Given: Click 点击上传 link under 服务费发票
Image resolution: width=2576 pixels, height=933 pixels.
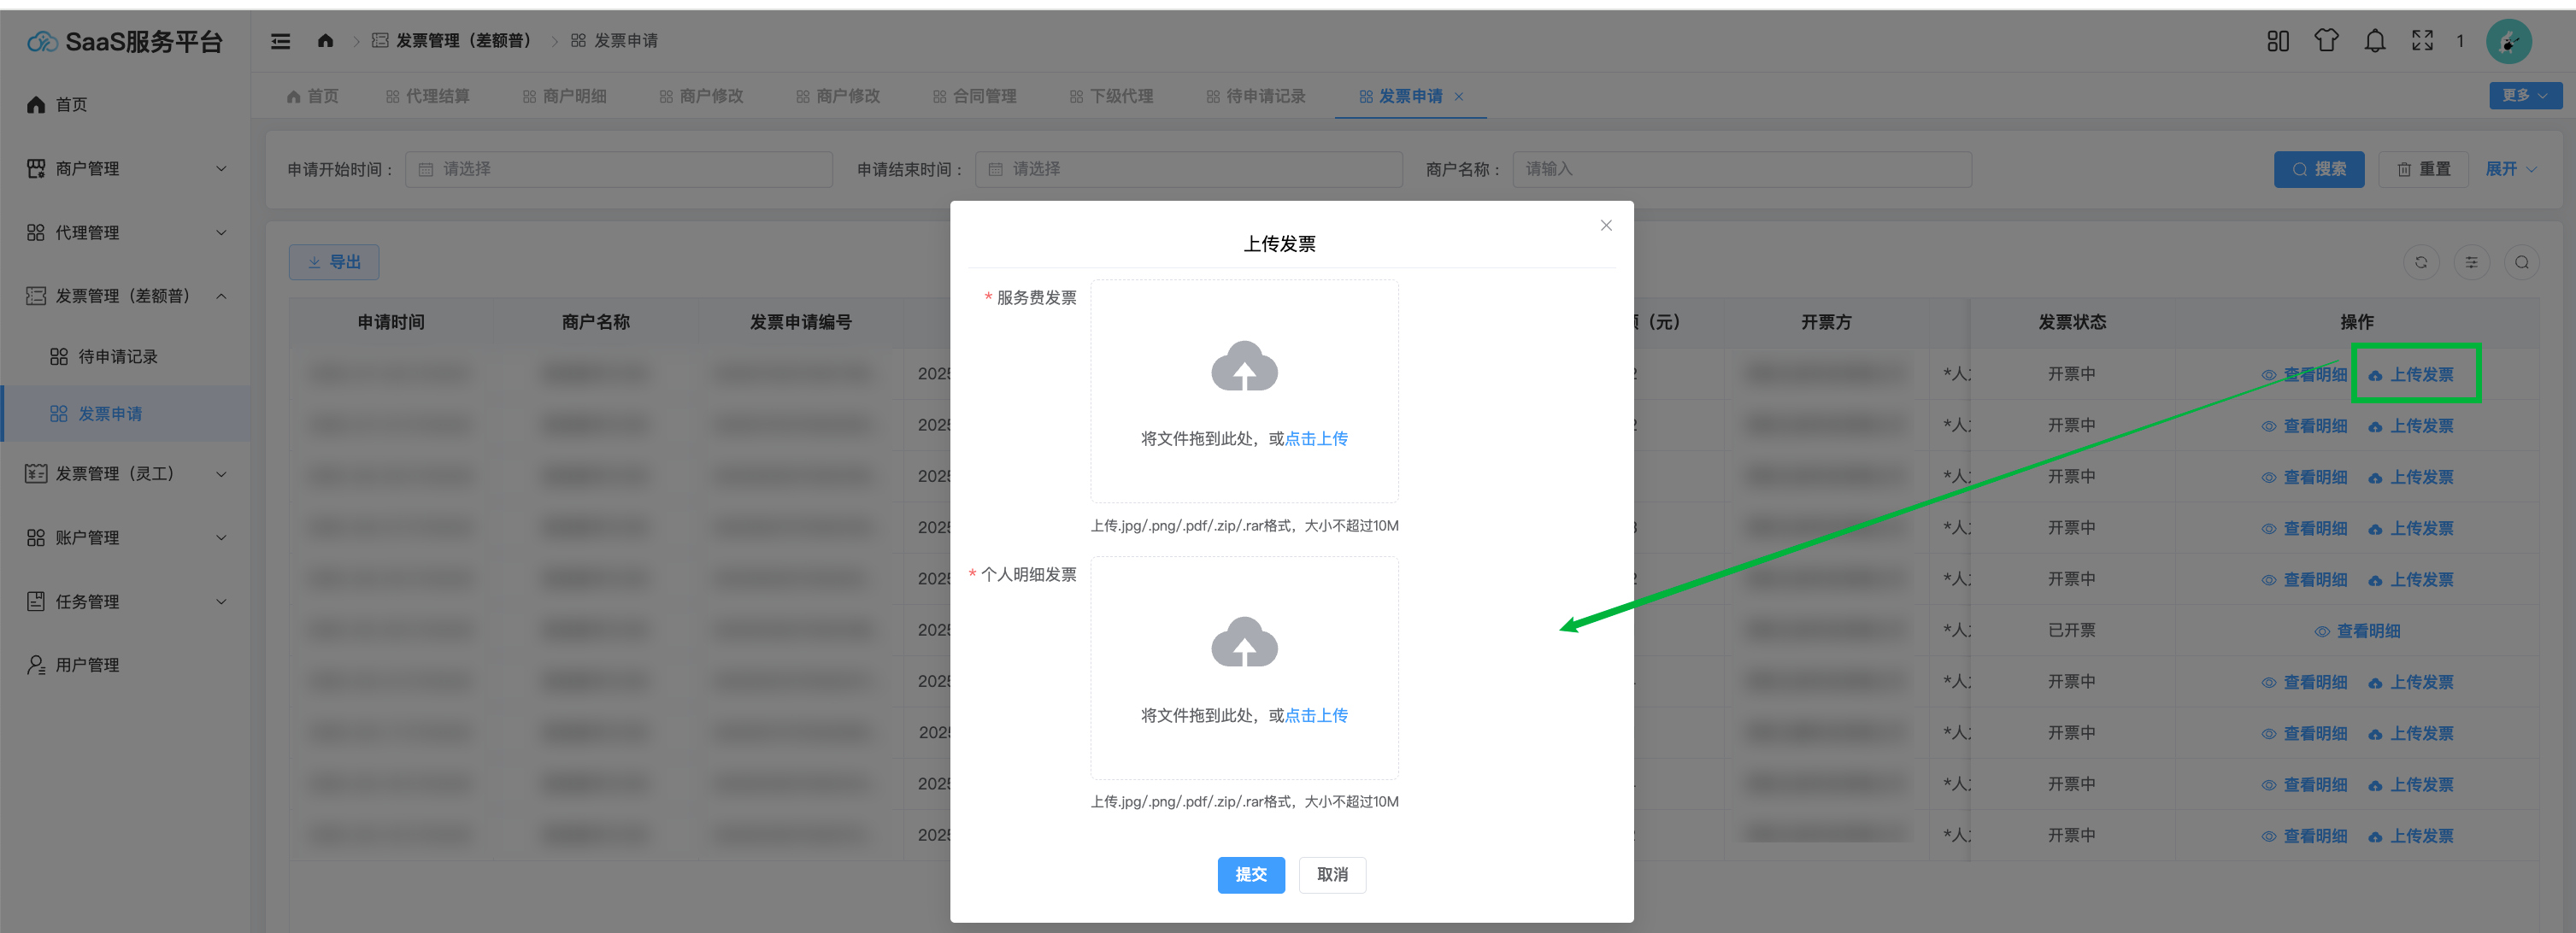Looking at the screenshot, I should point(1316,439).
